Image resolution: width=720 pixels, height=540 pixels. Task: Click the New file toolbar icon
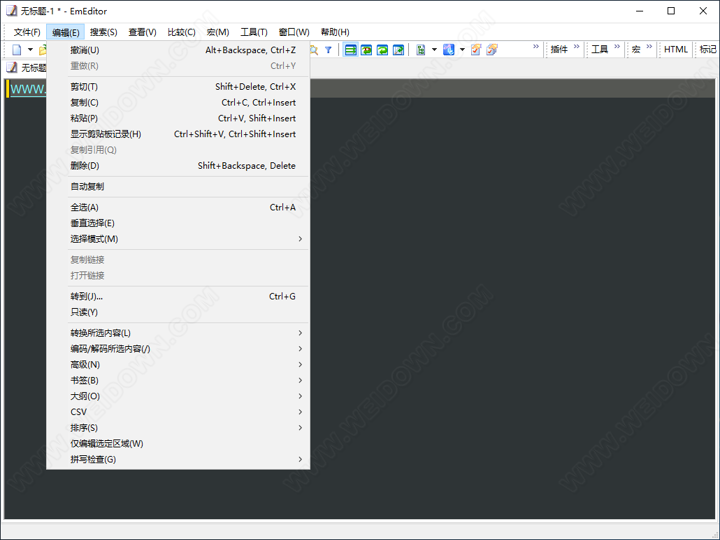16,50
